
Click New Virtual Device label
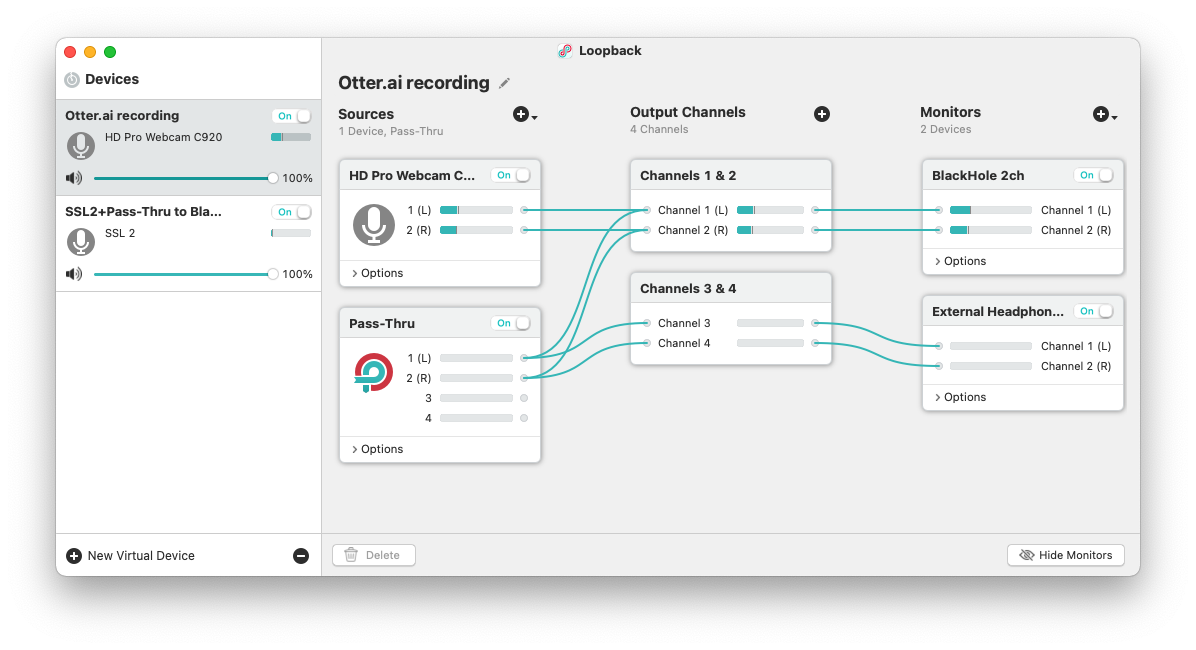[x=141, y=556]
